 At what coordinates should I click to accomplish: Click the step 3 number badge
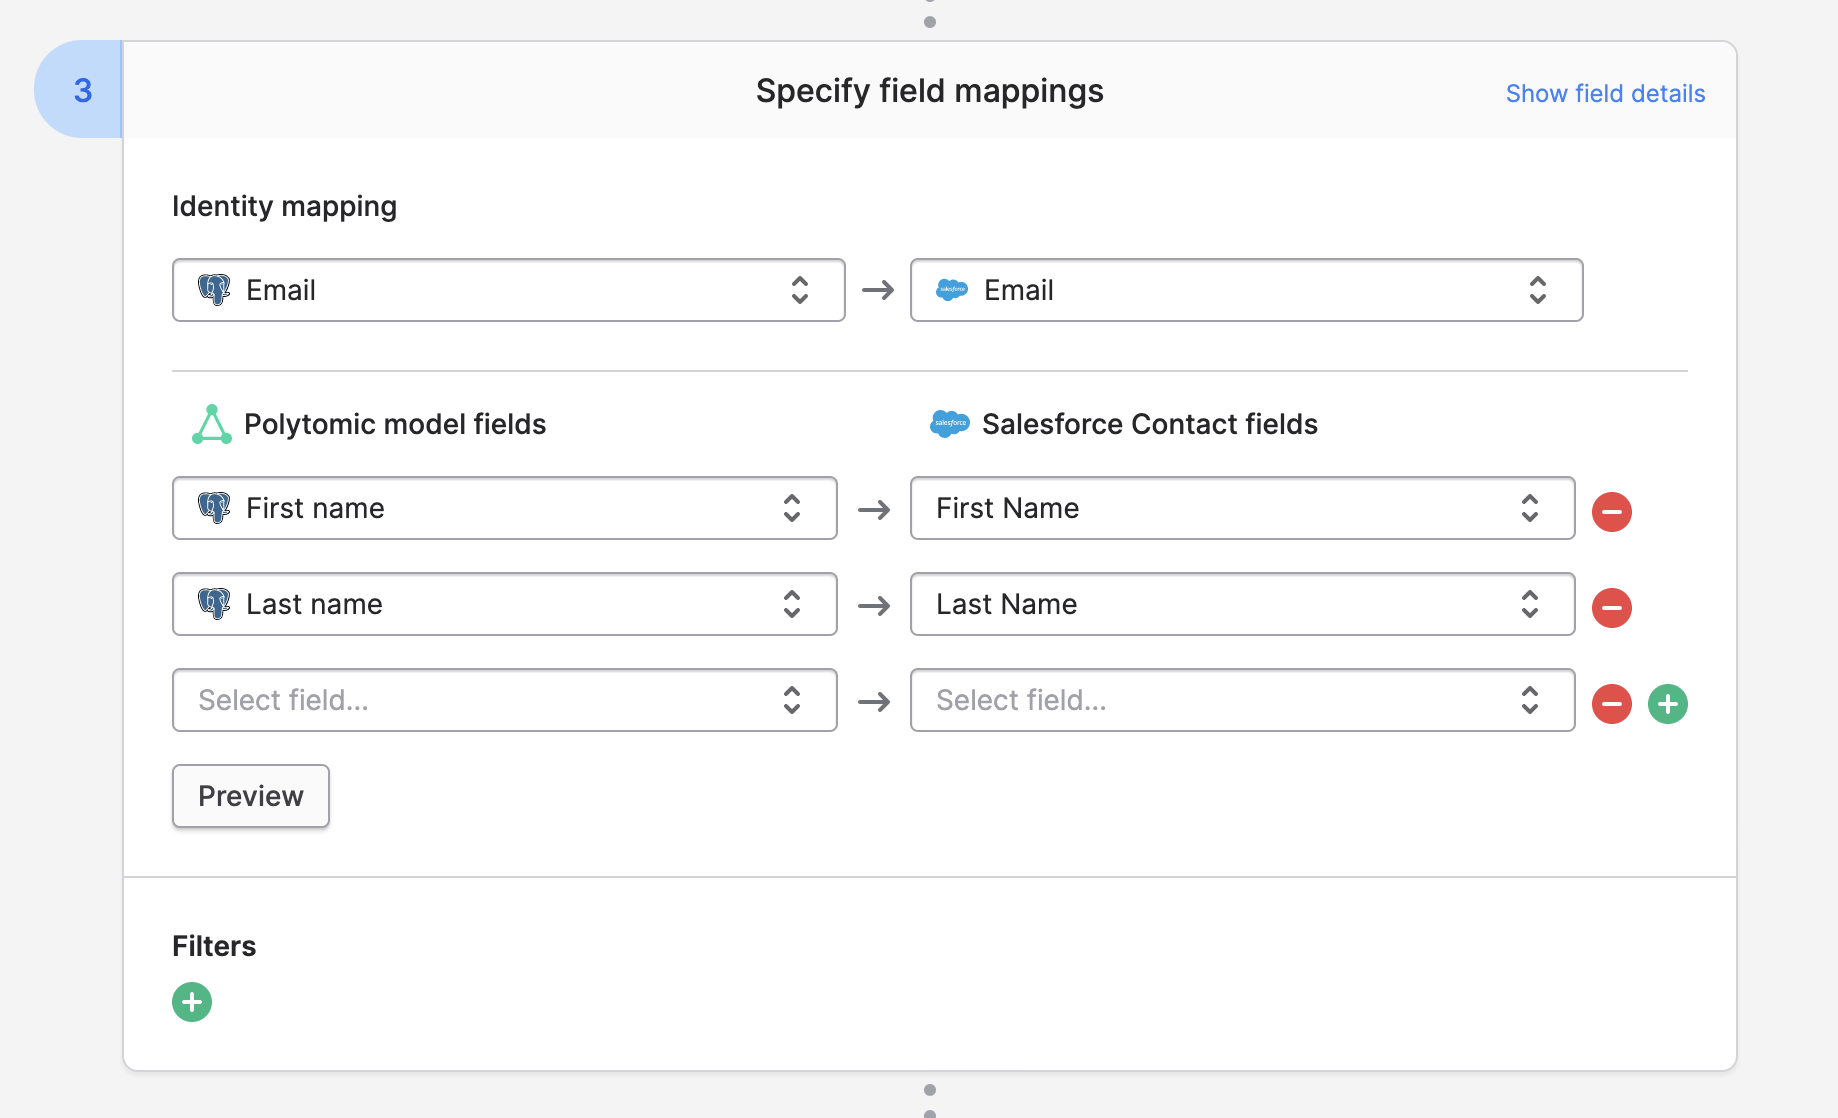(x=82, y=90)
